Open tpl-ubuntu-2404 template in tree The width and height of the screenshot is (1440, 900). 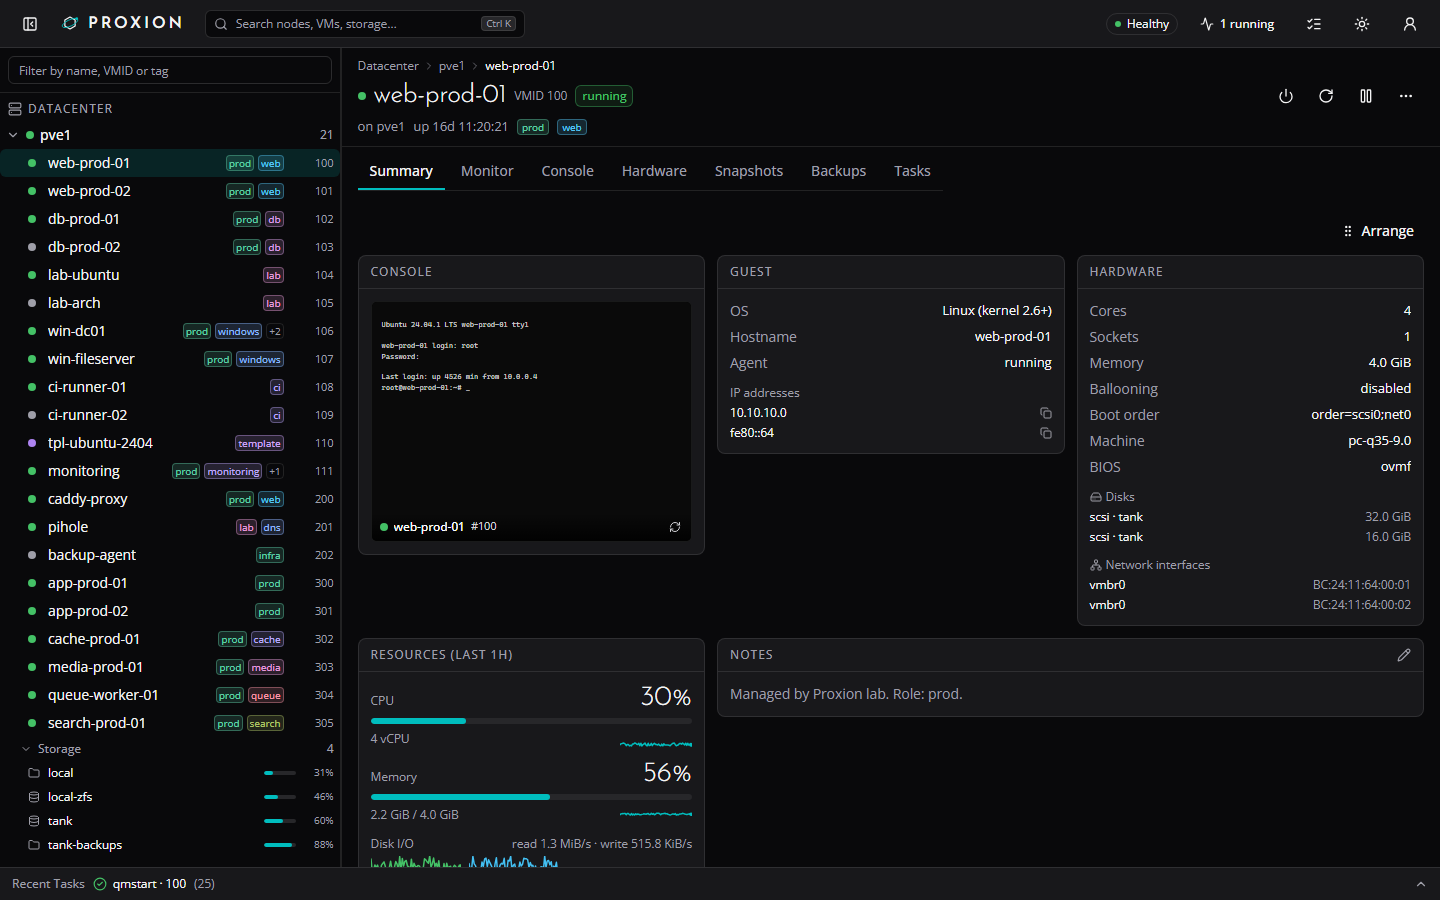tap(170, 443)
